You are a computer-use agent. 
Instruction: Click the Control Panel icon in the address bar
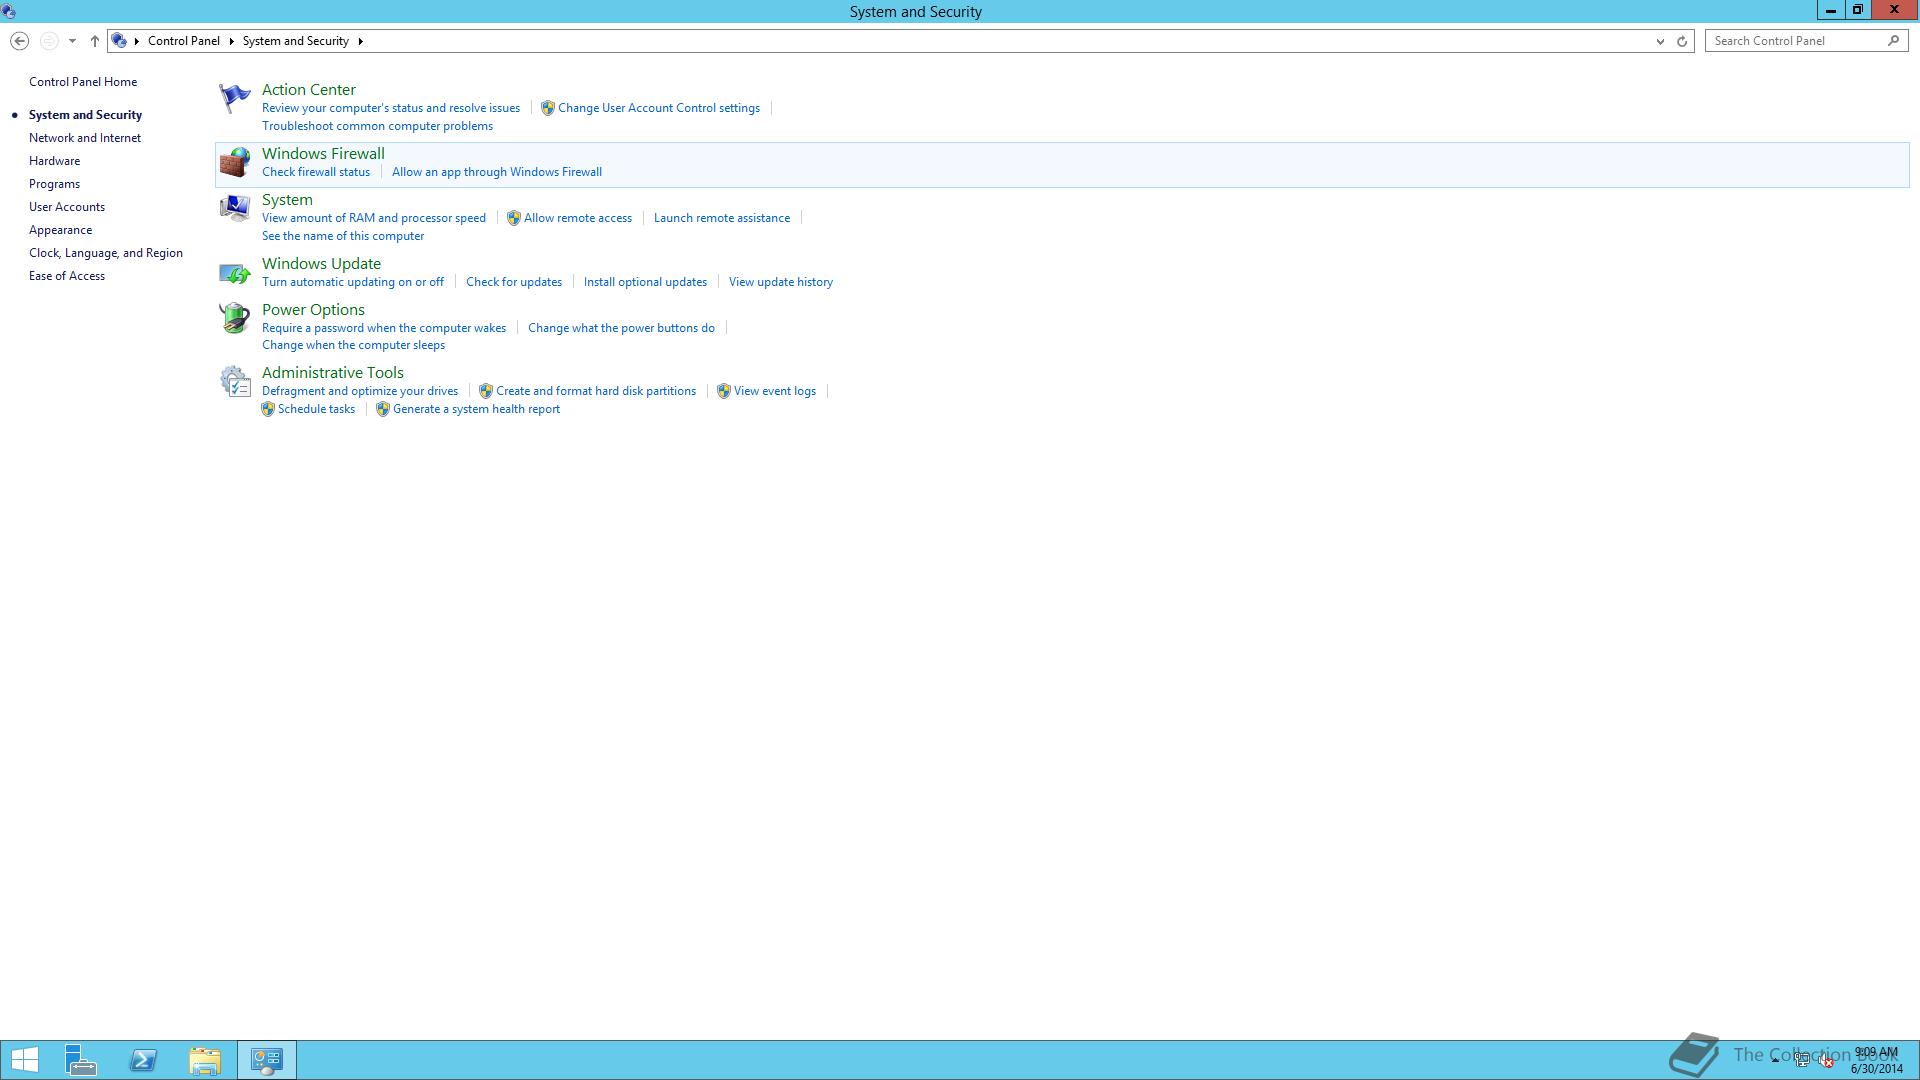119,41
